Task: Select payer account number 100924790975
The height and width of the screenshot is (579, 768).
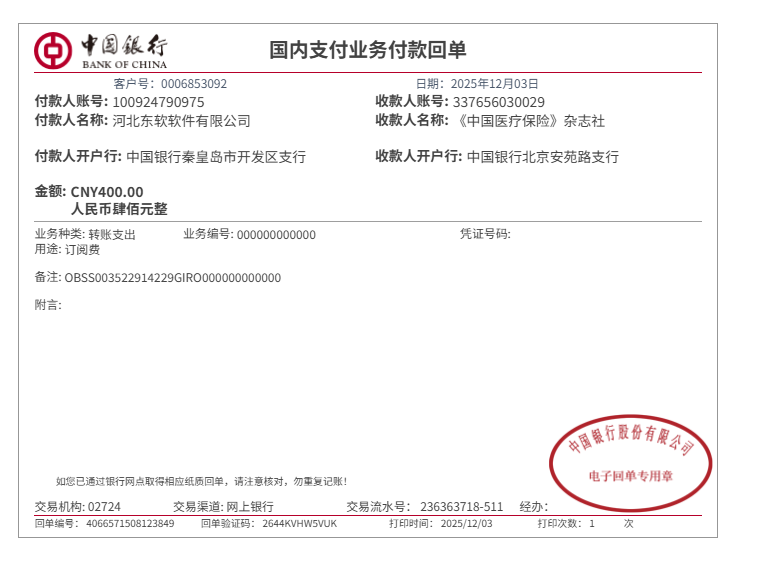Action: click(158, 102)
